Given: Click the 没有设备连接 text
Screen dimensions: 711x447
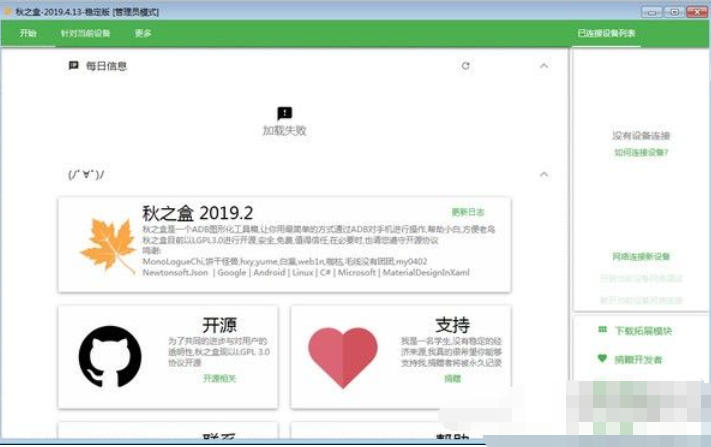Looking at the screenshot, I should click(641, 136).
